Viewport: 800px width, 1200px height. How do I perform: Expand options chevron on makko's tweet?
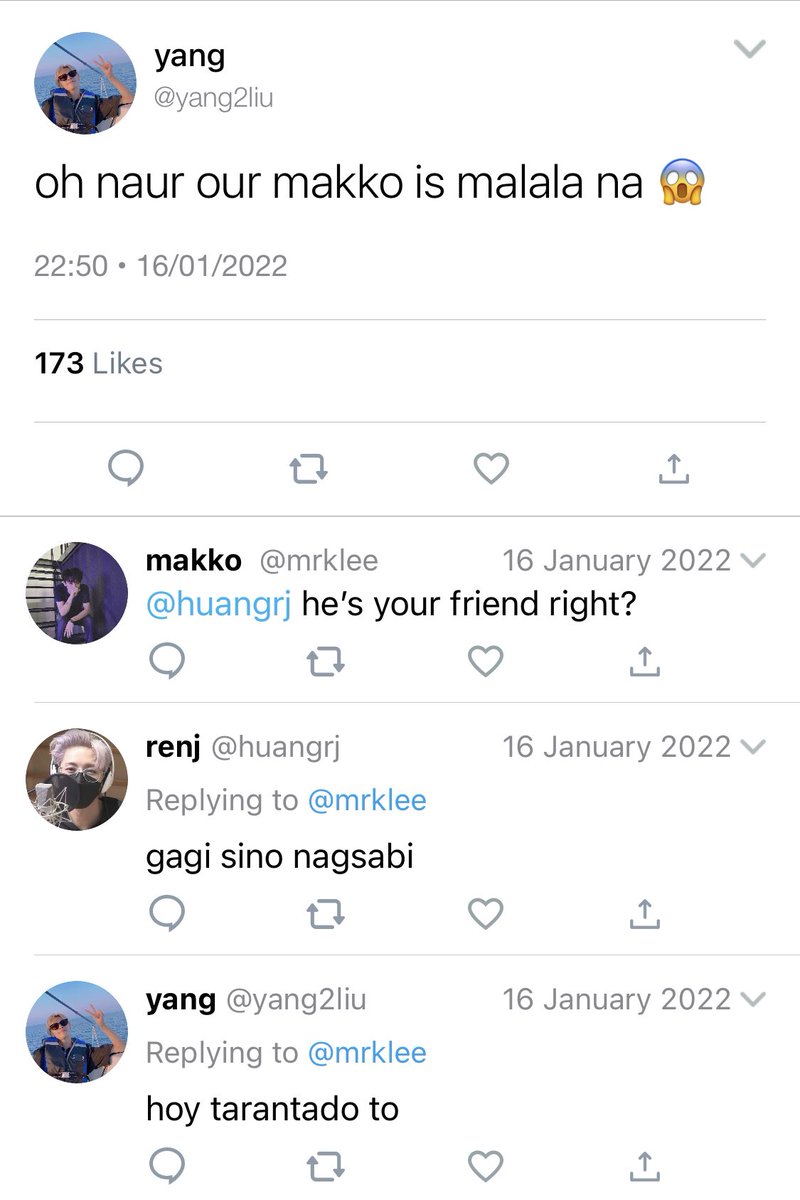coord(755,561)
